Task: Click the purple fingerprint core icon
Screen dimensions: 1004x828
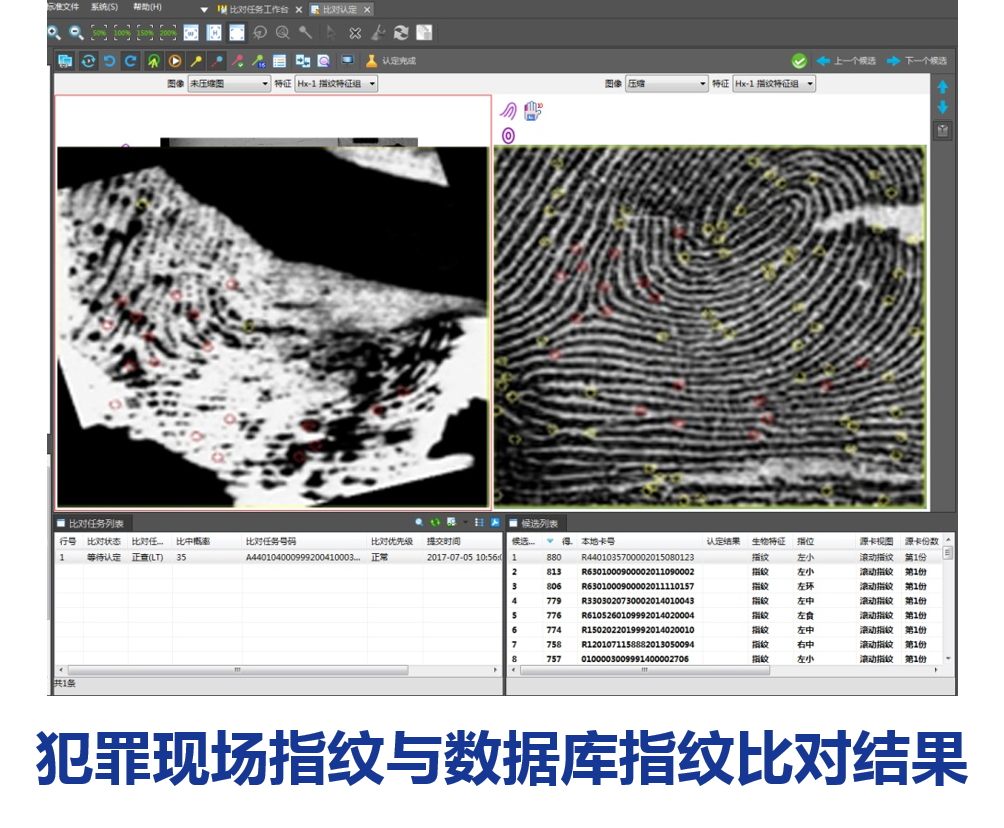Action: coord(508,135)
